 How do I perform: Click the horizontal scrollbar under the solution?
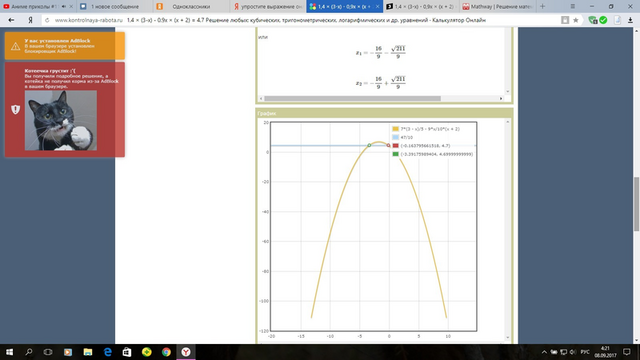pos(352,98)
